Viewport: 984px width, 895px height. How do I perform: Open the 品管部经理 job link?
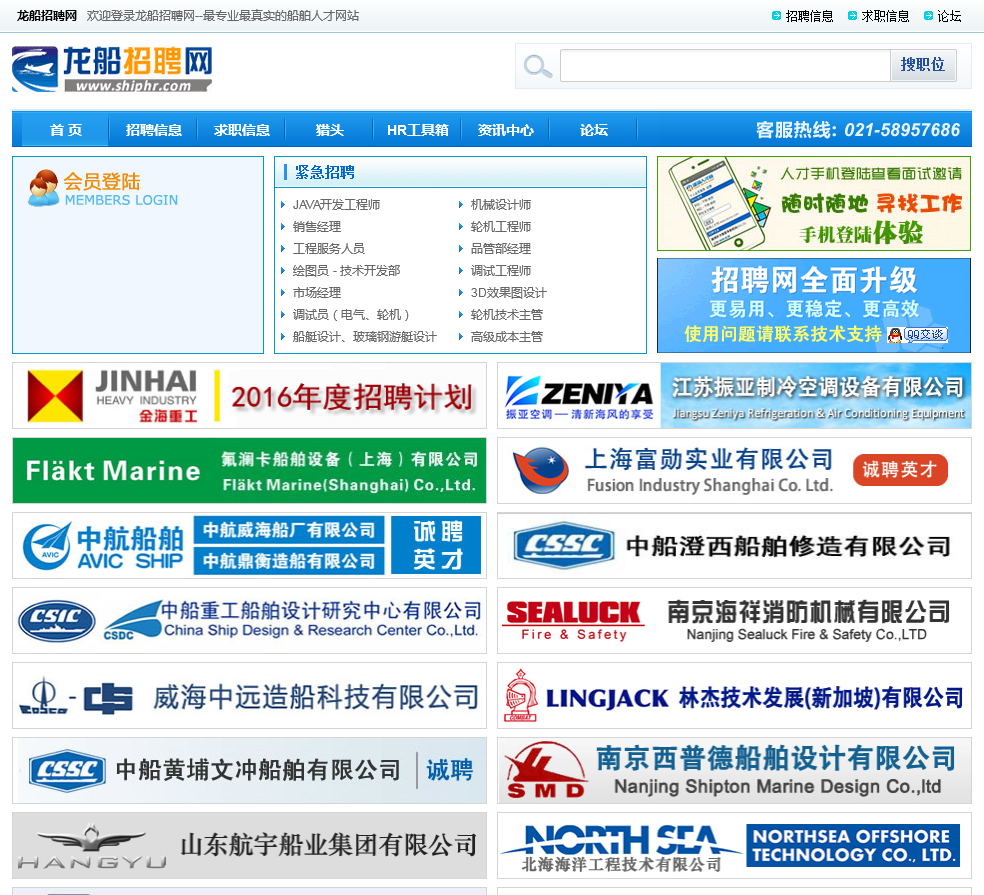501,249
